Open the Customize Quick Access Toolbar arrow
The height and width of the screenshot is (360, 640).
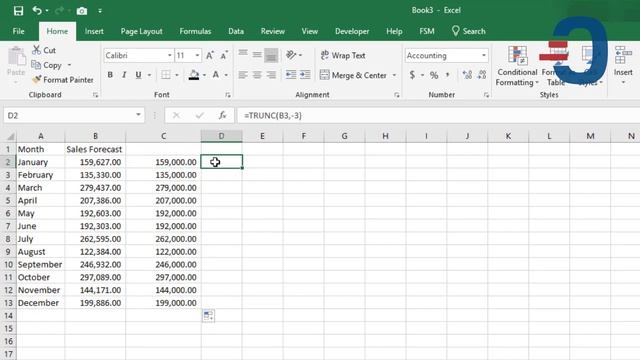coord(100,11)
